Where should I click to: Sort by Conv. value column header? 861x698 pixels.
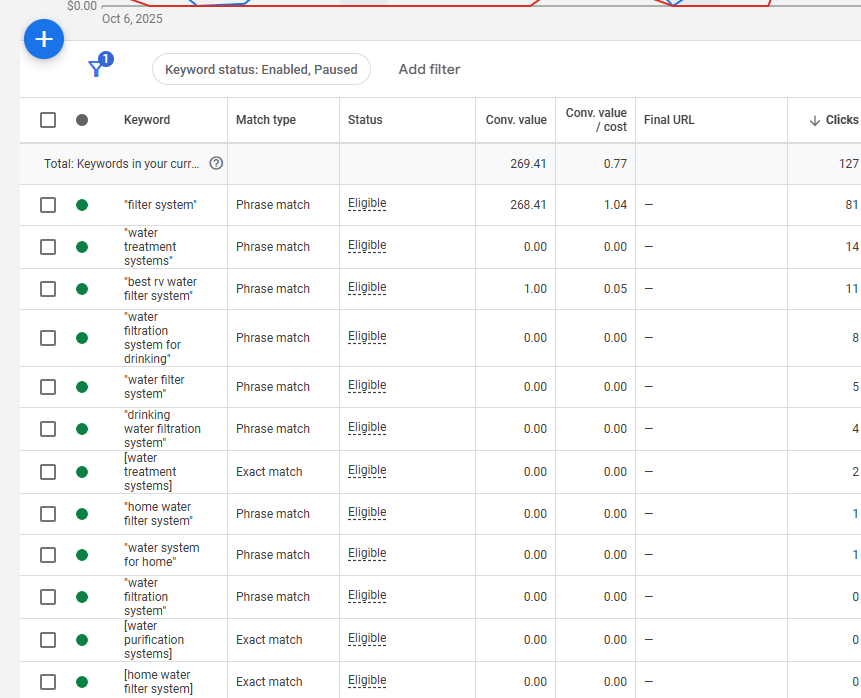516,120
